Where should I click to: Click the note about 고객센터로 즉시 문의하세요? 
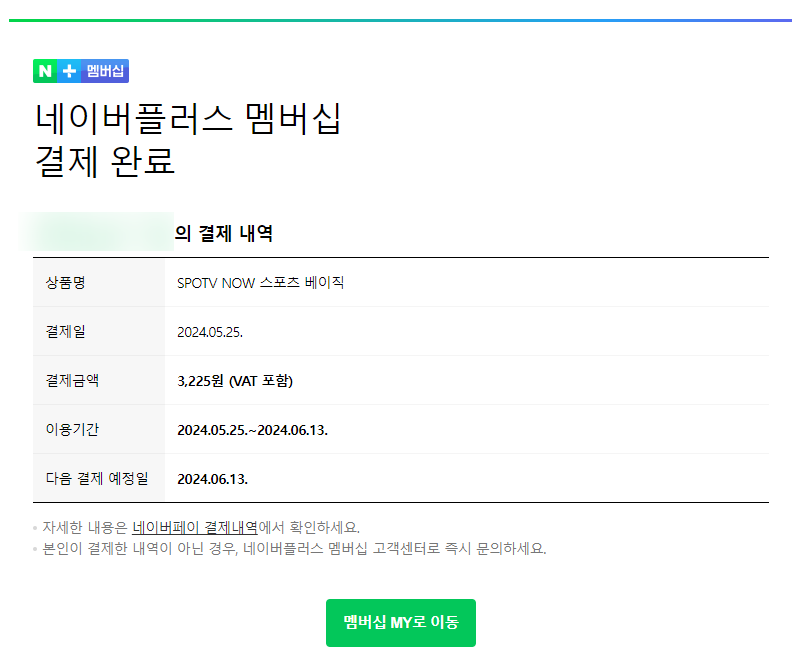pyautogui.click(x=294, y=548)
